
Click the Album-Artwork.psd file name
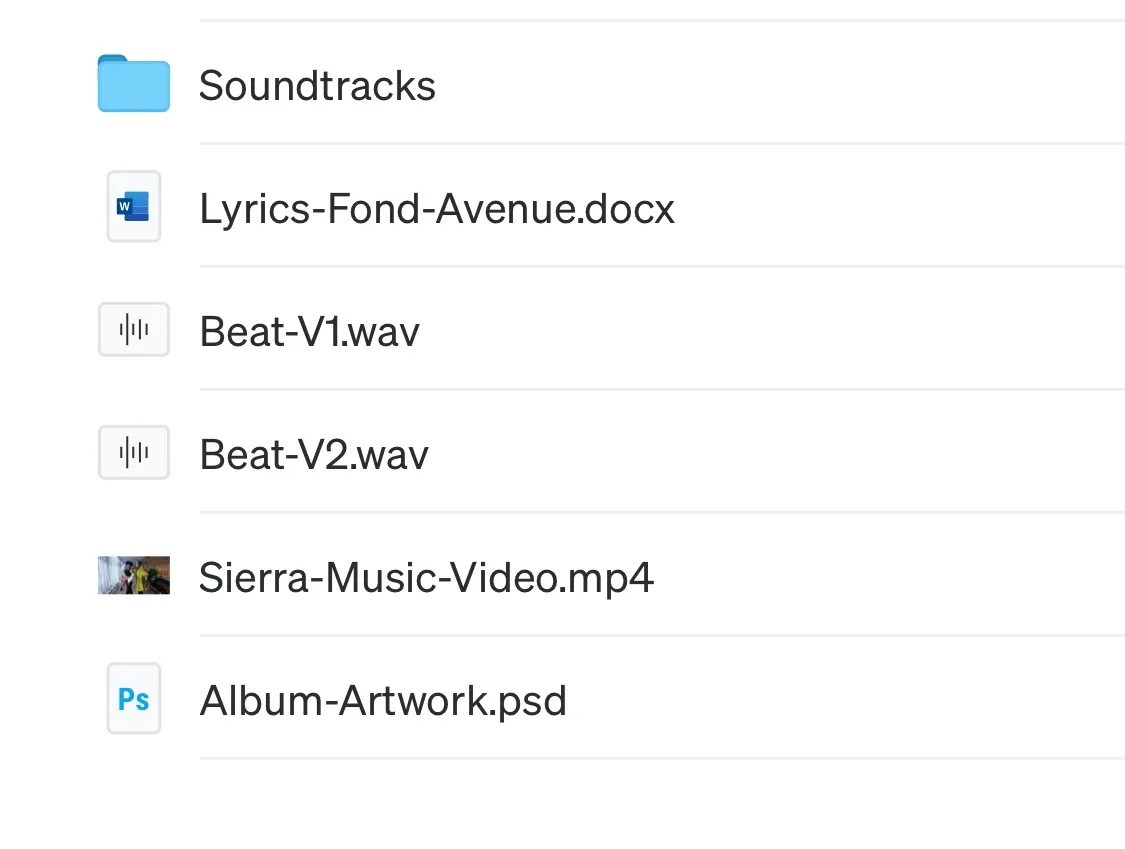(x=383, y=700)
